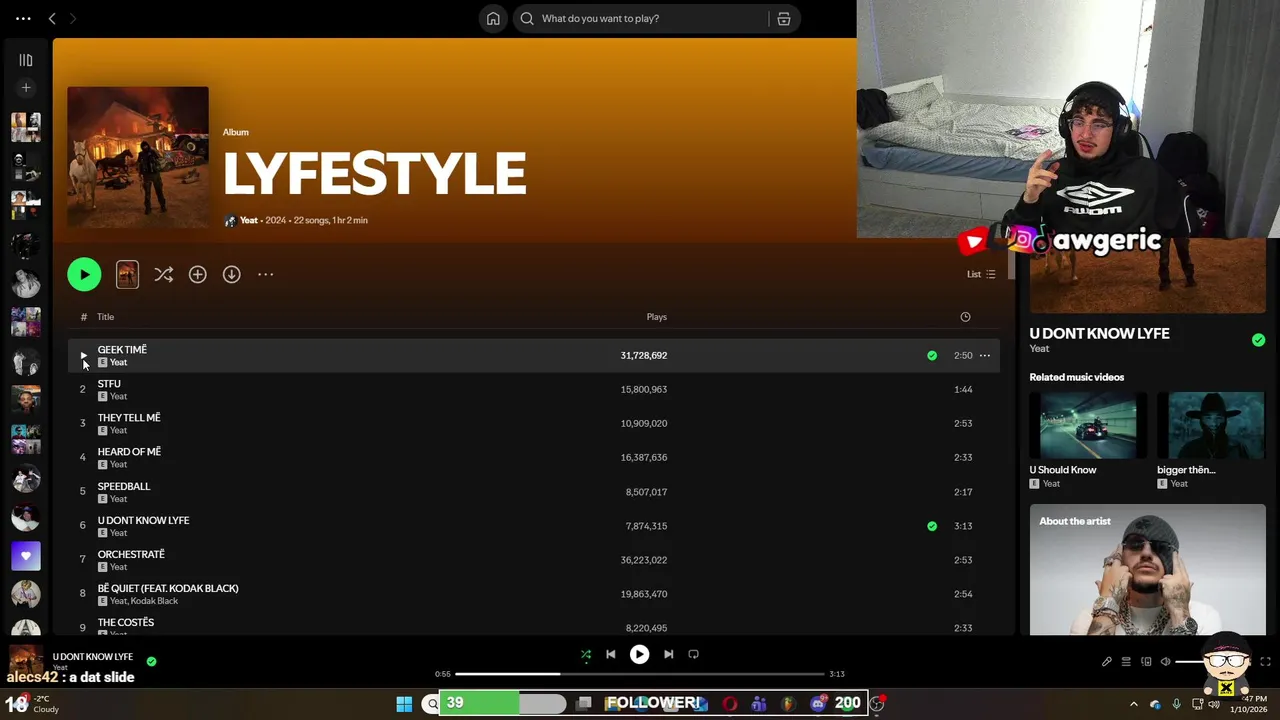Open the three-dot app menu

pyautogui.click(x=23, y=18)
